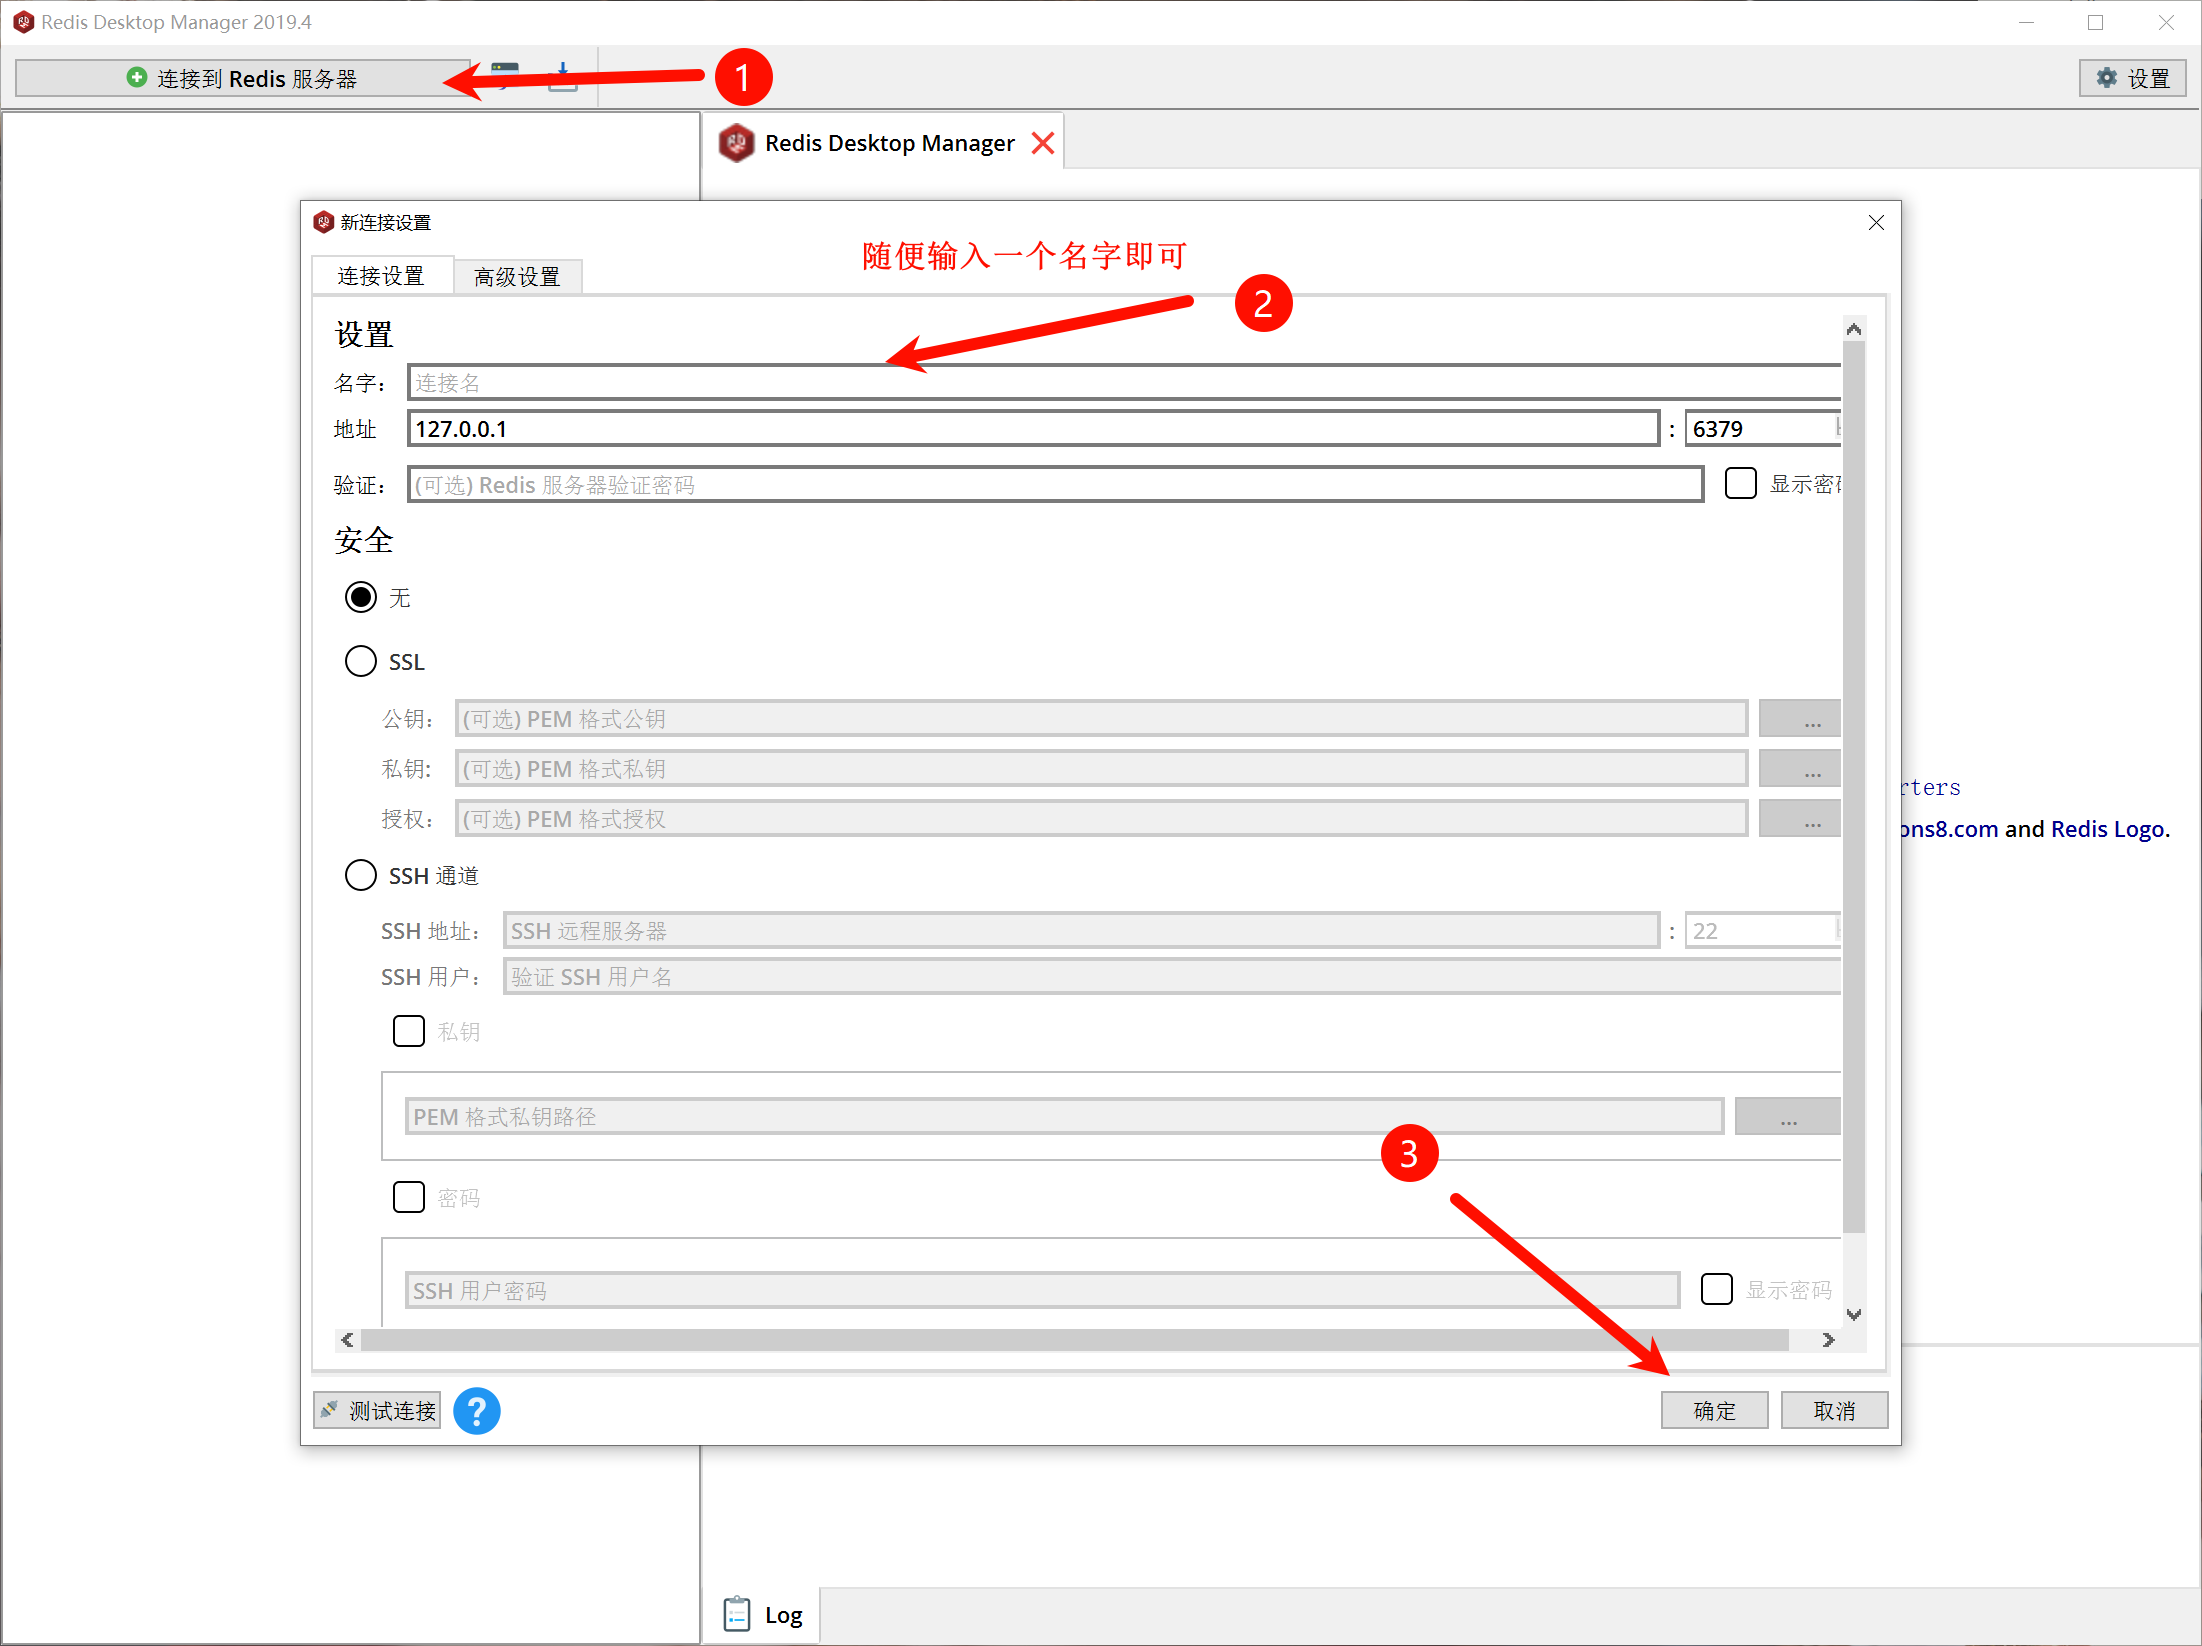2202x1646 pixels.
Task: Click the 确定 confirm button
Action: (1714, 1411)
